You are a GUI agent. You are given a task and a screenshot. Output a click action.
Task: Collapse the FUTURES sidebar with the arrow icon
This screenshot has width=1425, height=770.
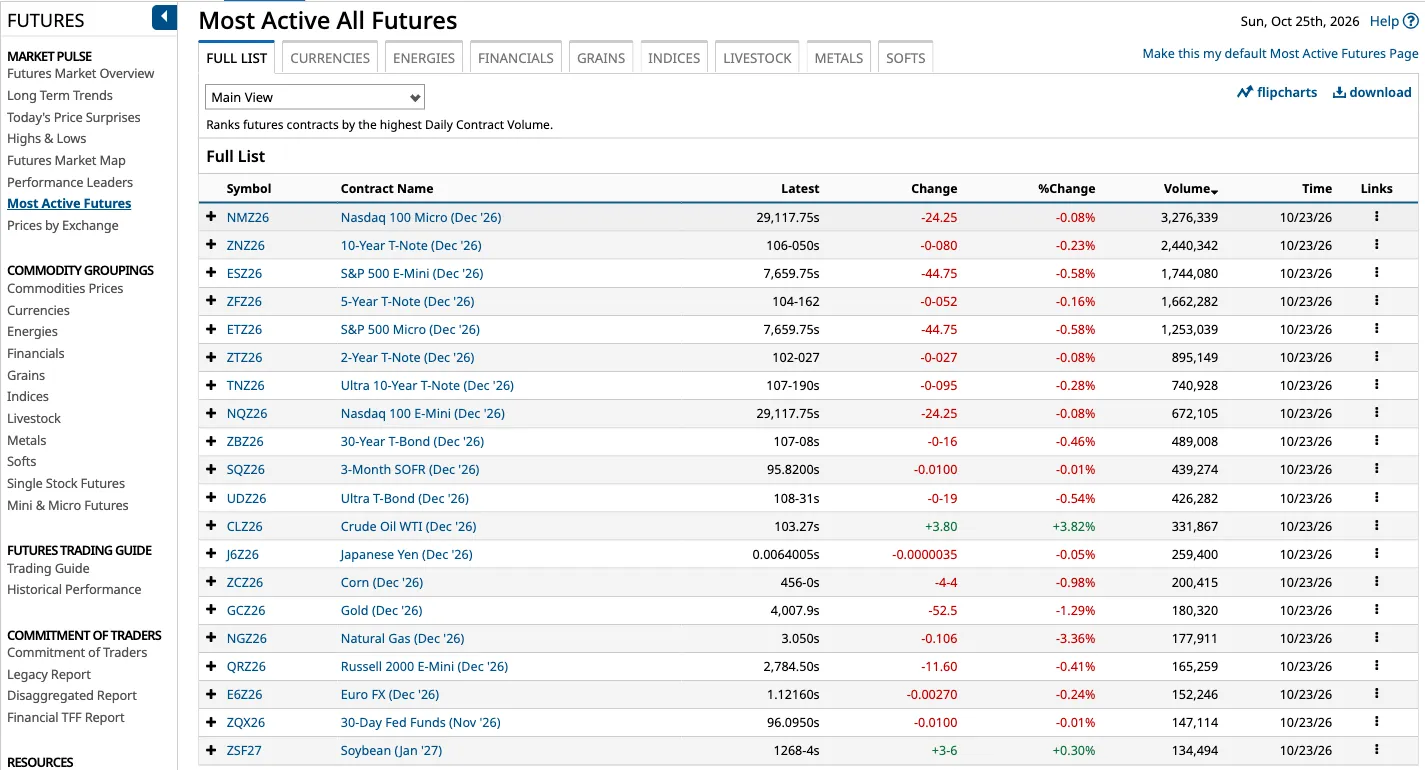[x=164, y=17]
